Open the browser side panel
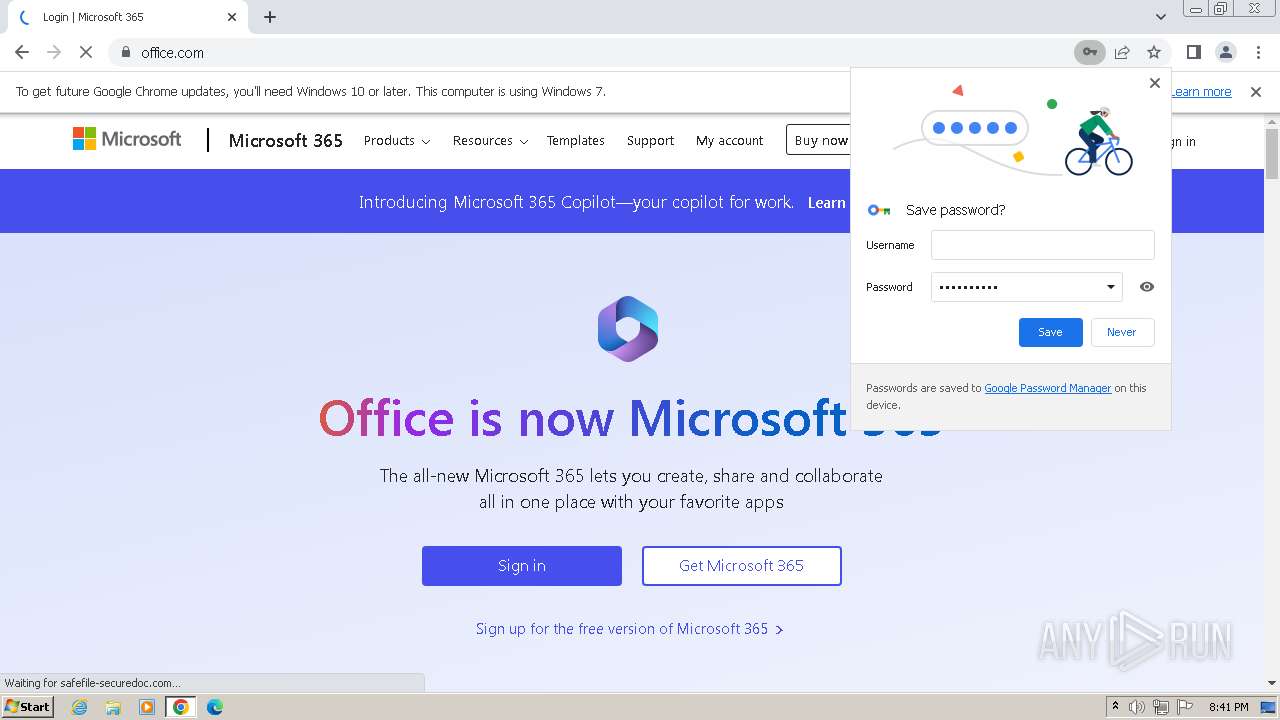 [1194, 52]
